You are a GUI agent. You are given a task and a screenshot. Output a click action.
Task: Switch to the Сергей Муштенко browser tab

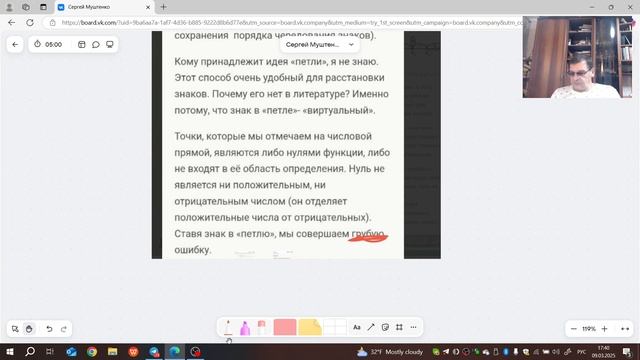pyautogui.click(x=105, y=7)
